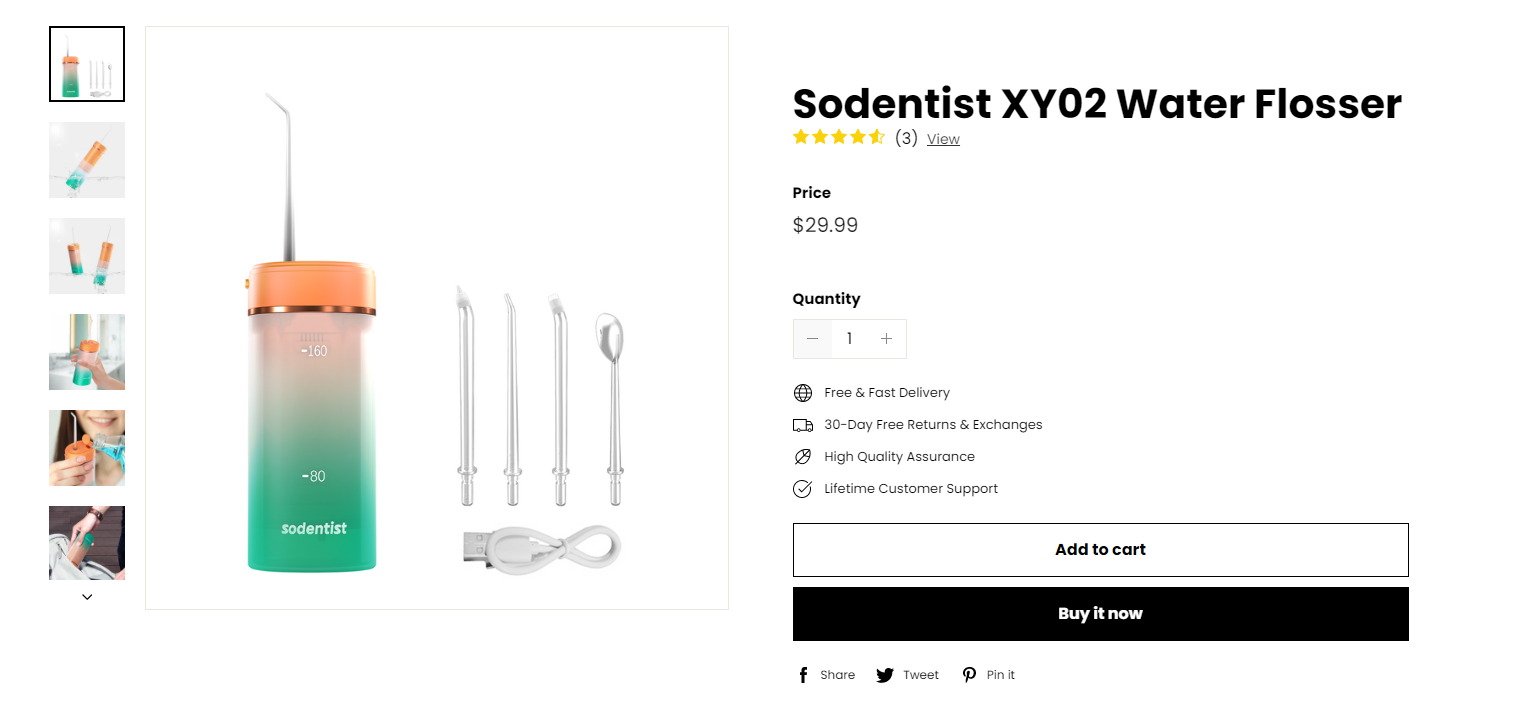The height and width of the screenshot is (703, 1513).
Task: Click the quantity number input field
Action: click(849, 339)
